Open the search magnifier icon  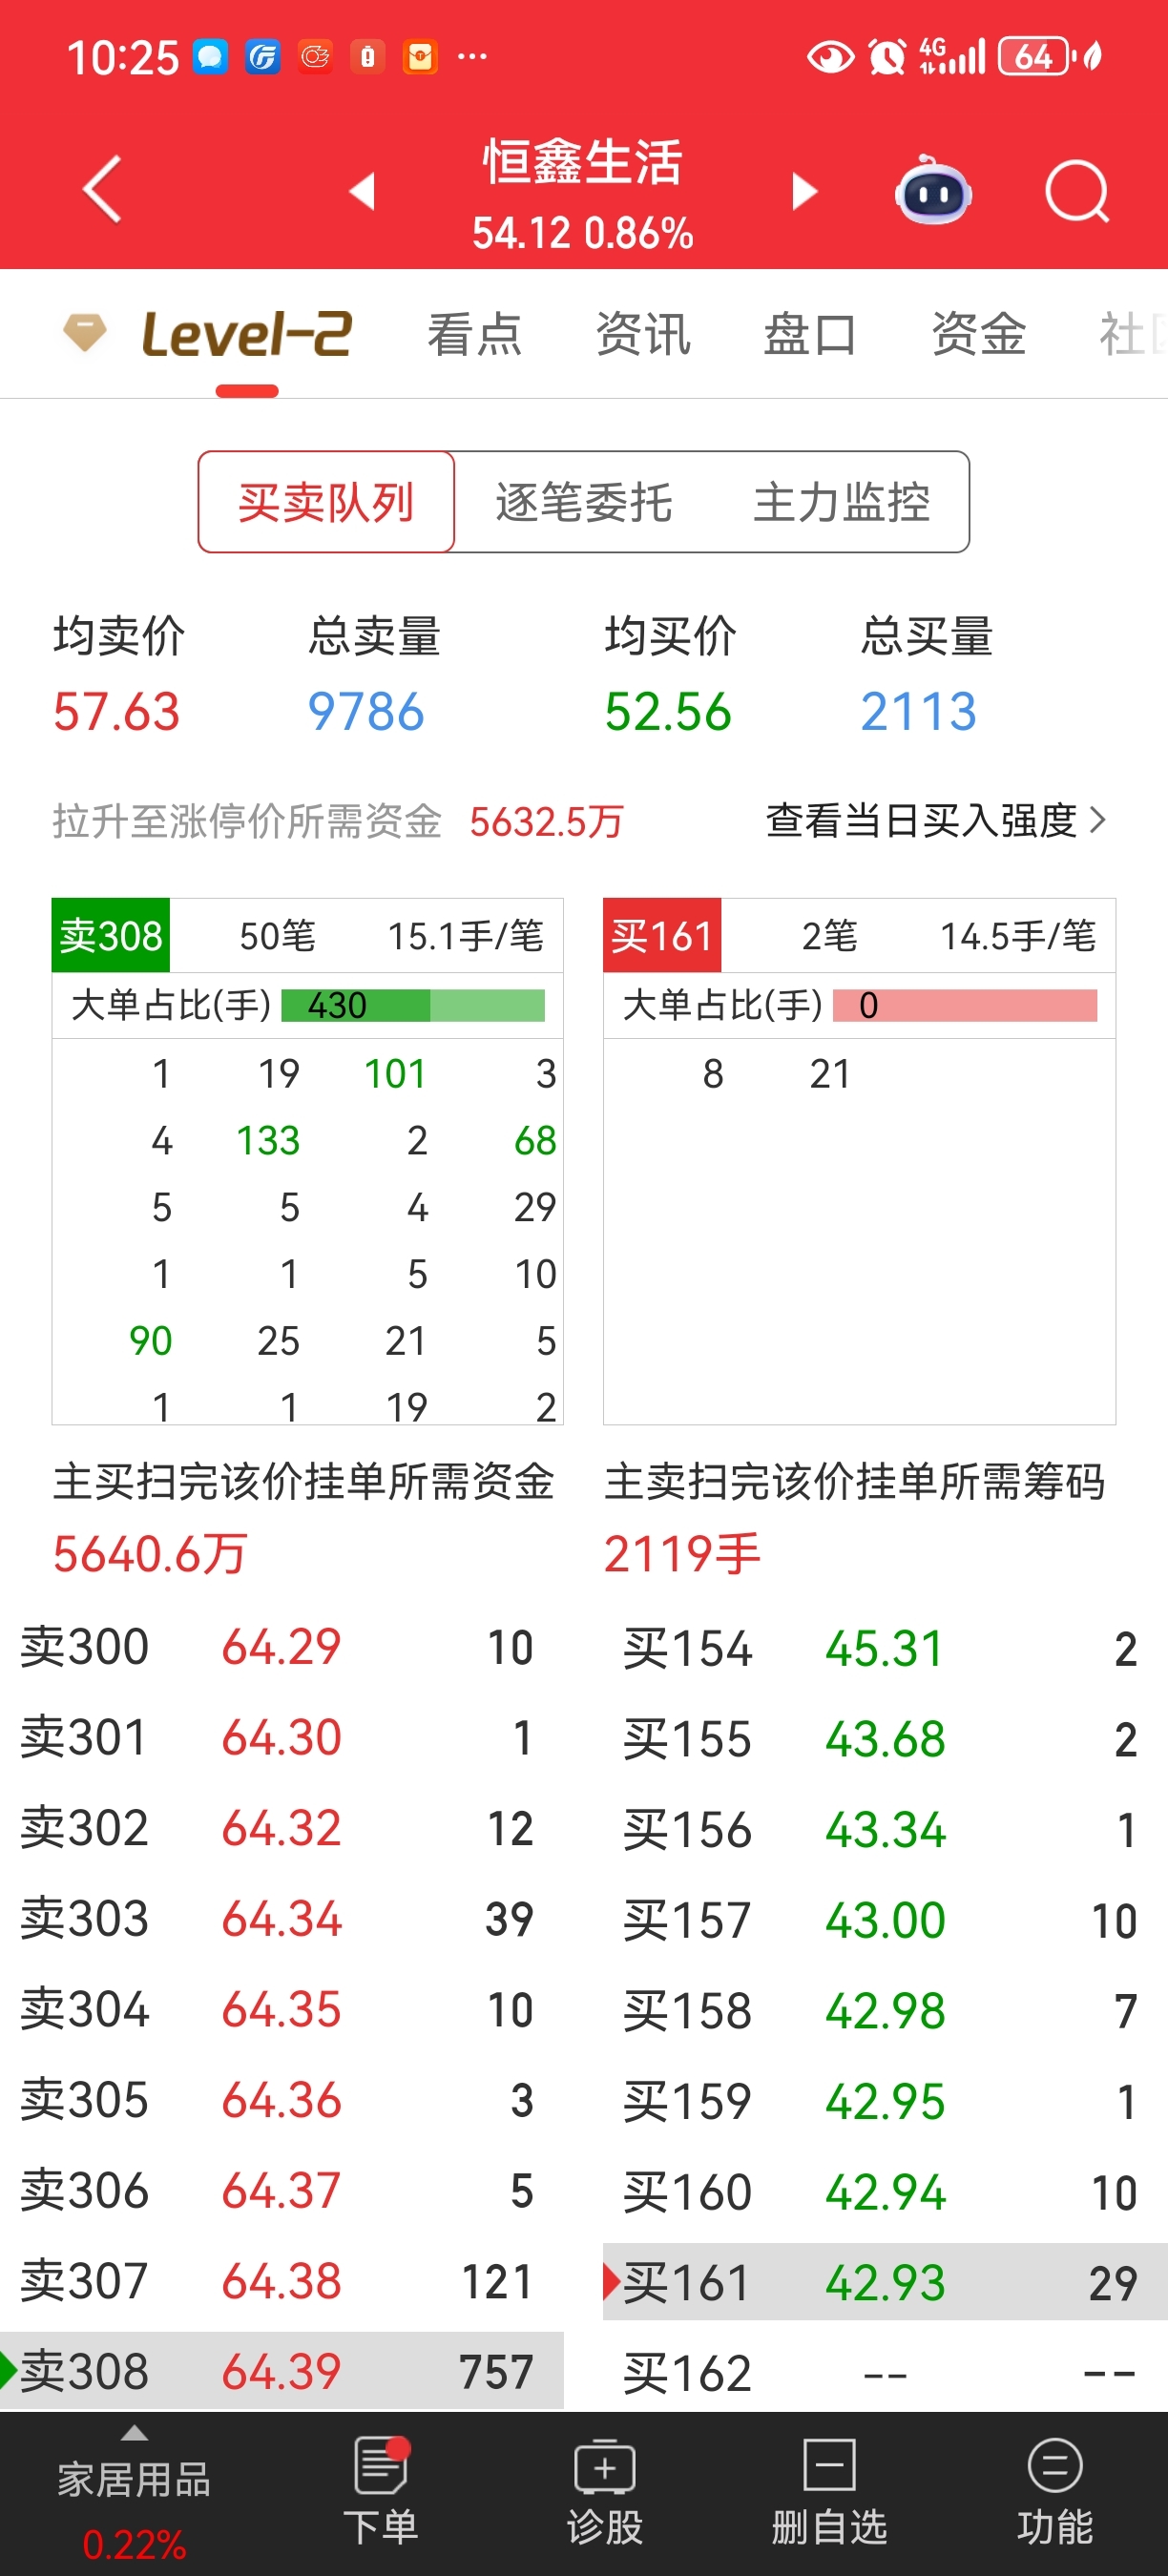[1077, 190]
